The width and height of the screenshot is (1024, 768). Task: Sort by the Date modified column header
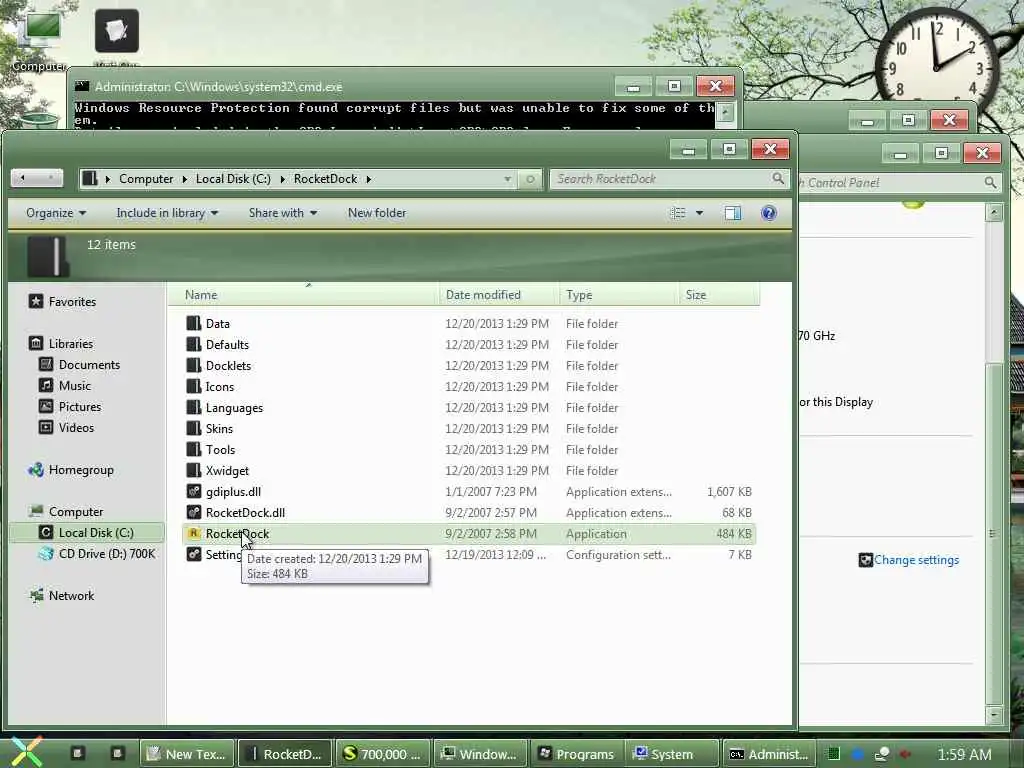[499, 295]
